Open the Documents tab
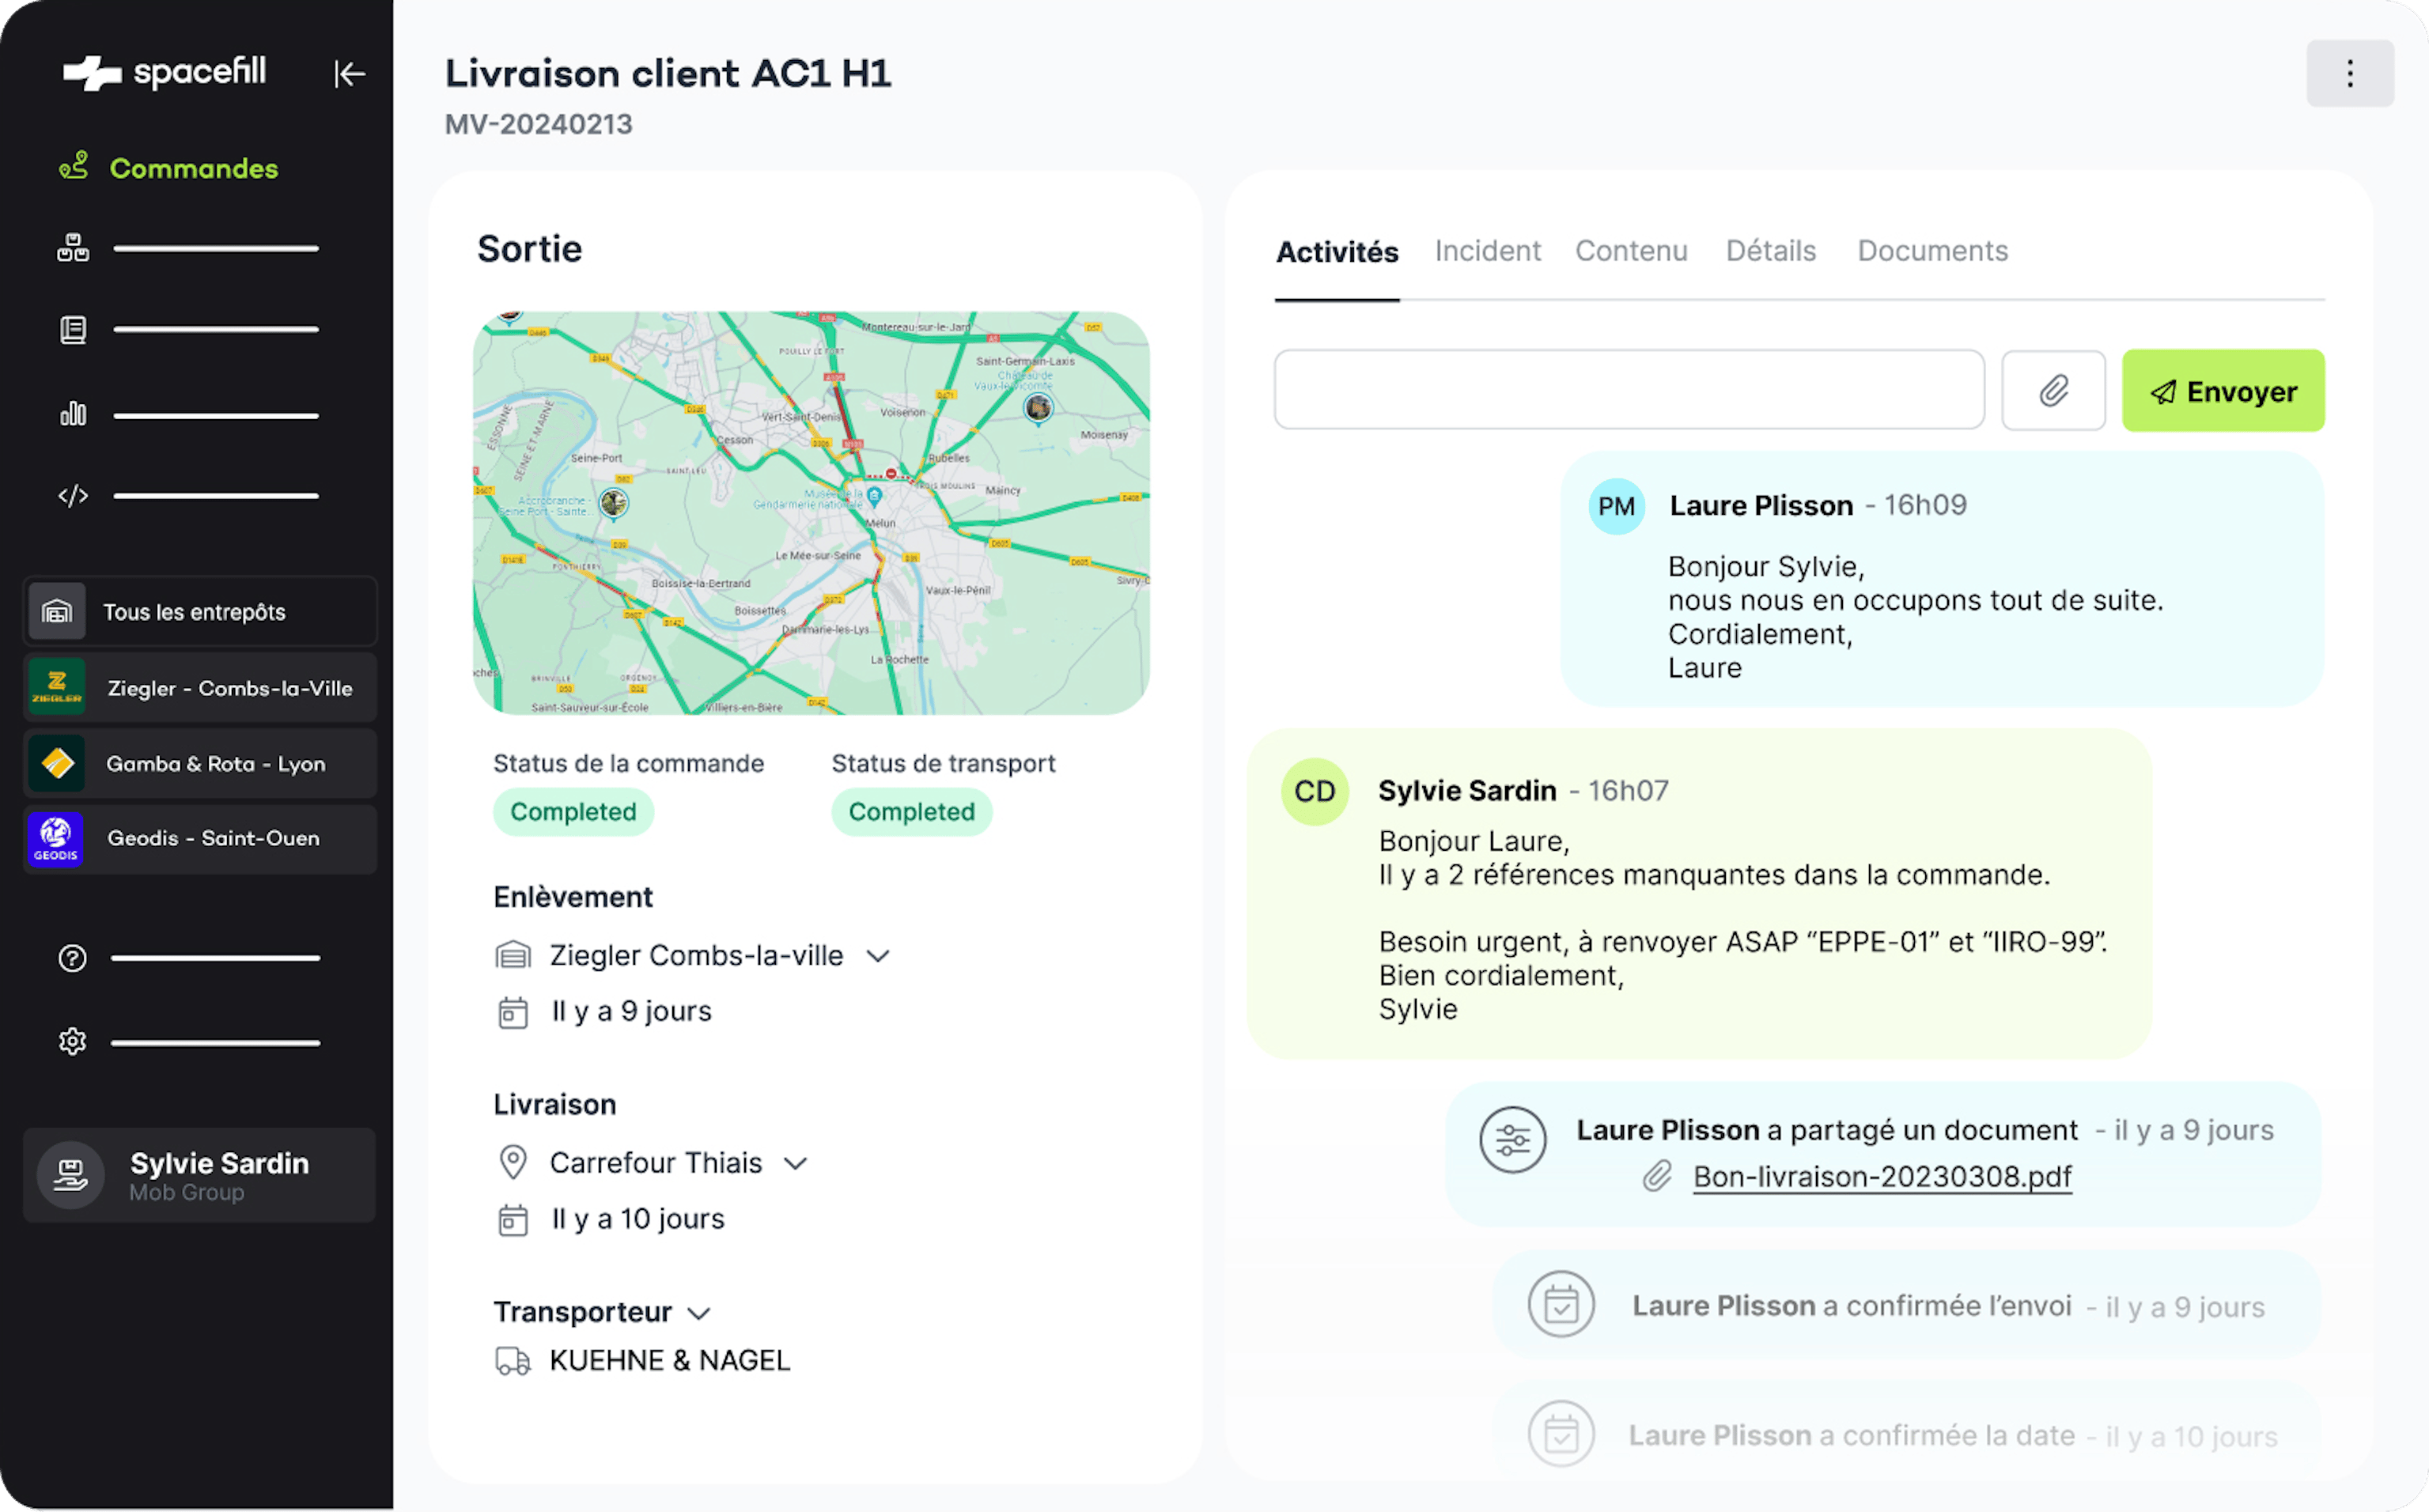 (x=1932, y=251)
